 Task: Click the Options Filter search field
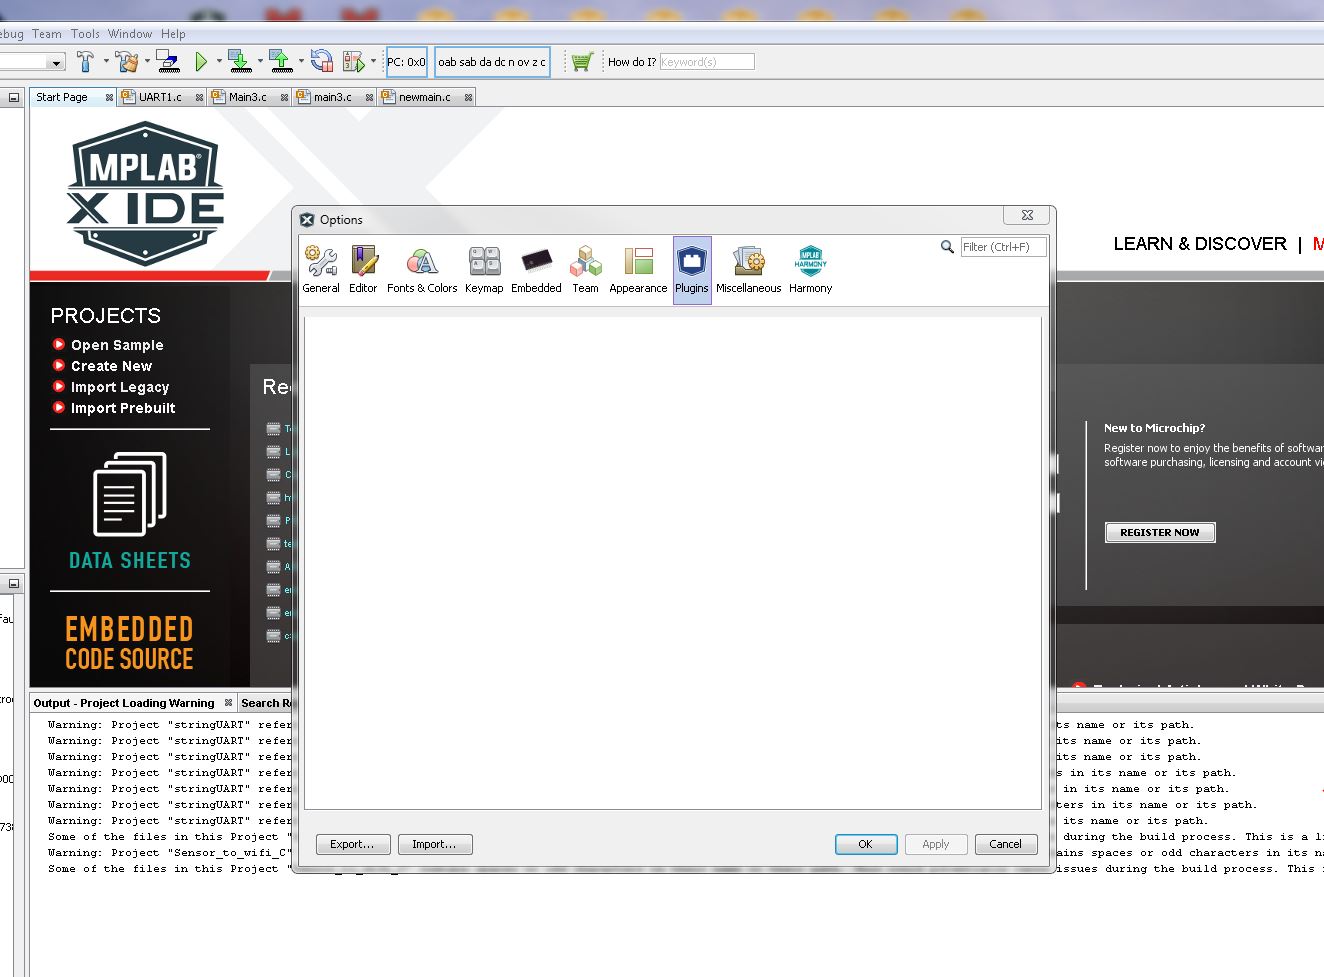pos(1003,247)
